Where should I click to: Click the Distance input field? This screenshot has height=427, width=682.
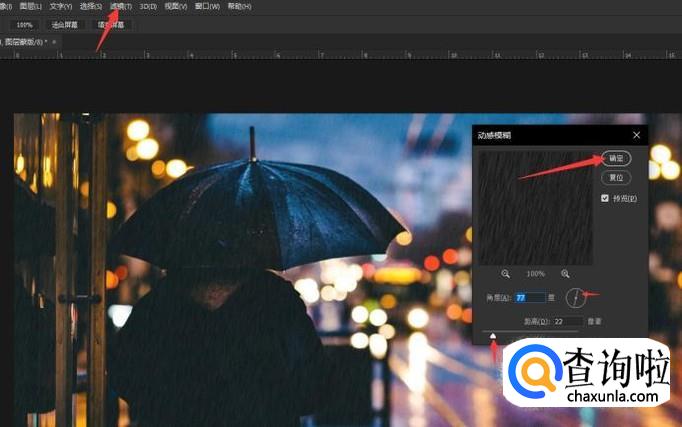pos(566,321)
